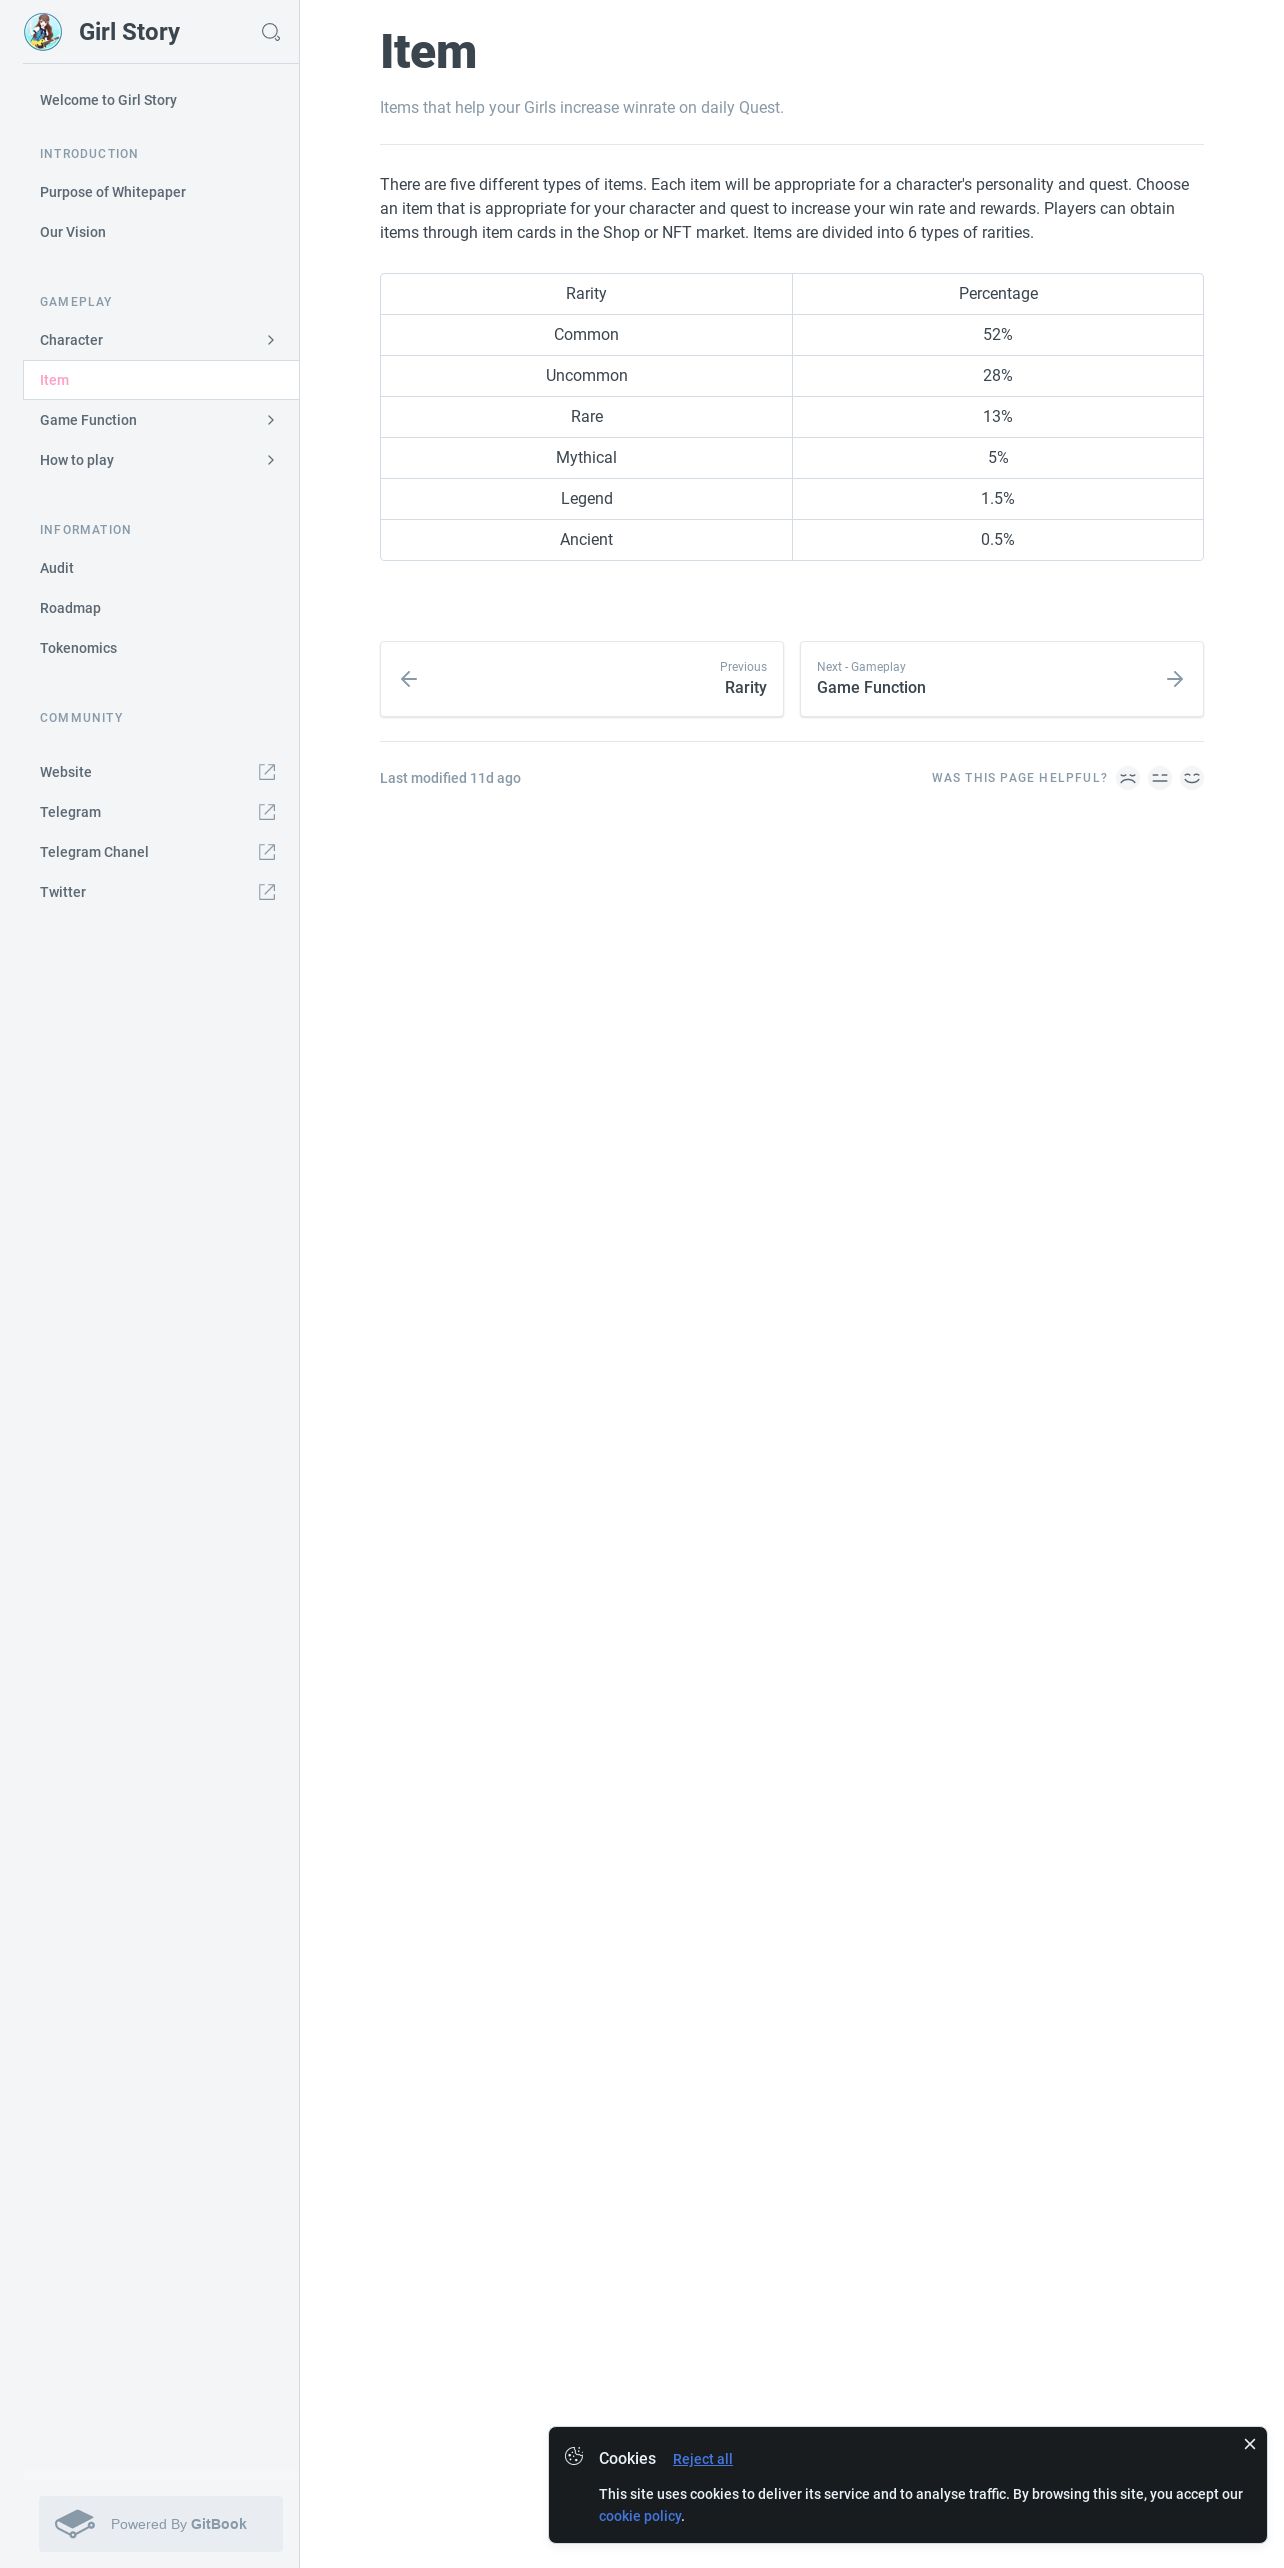The height and width of the screenshot is (2568, 1284).
Task: Click the Girl Story logo avatar
Action: [43, 32]
